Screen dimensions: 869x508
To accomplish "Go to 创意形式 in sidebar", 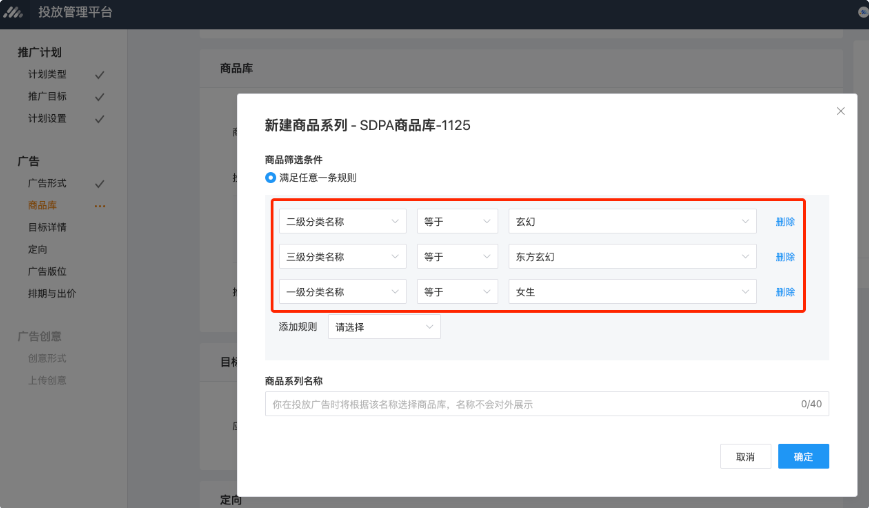I will [x=47, y=358].
